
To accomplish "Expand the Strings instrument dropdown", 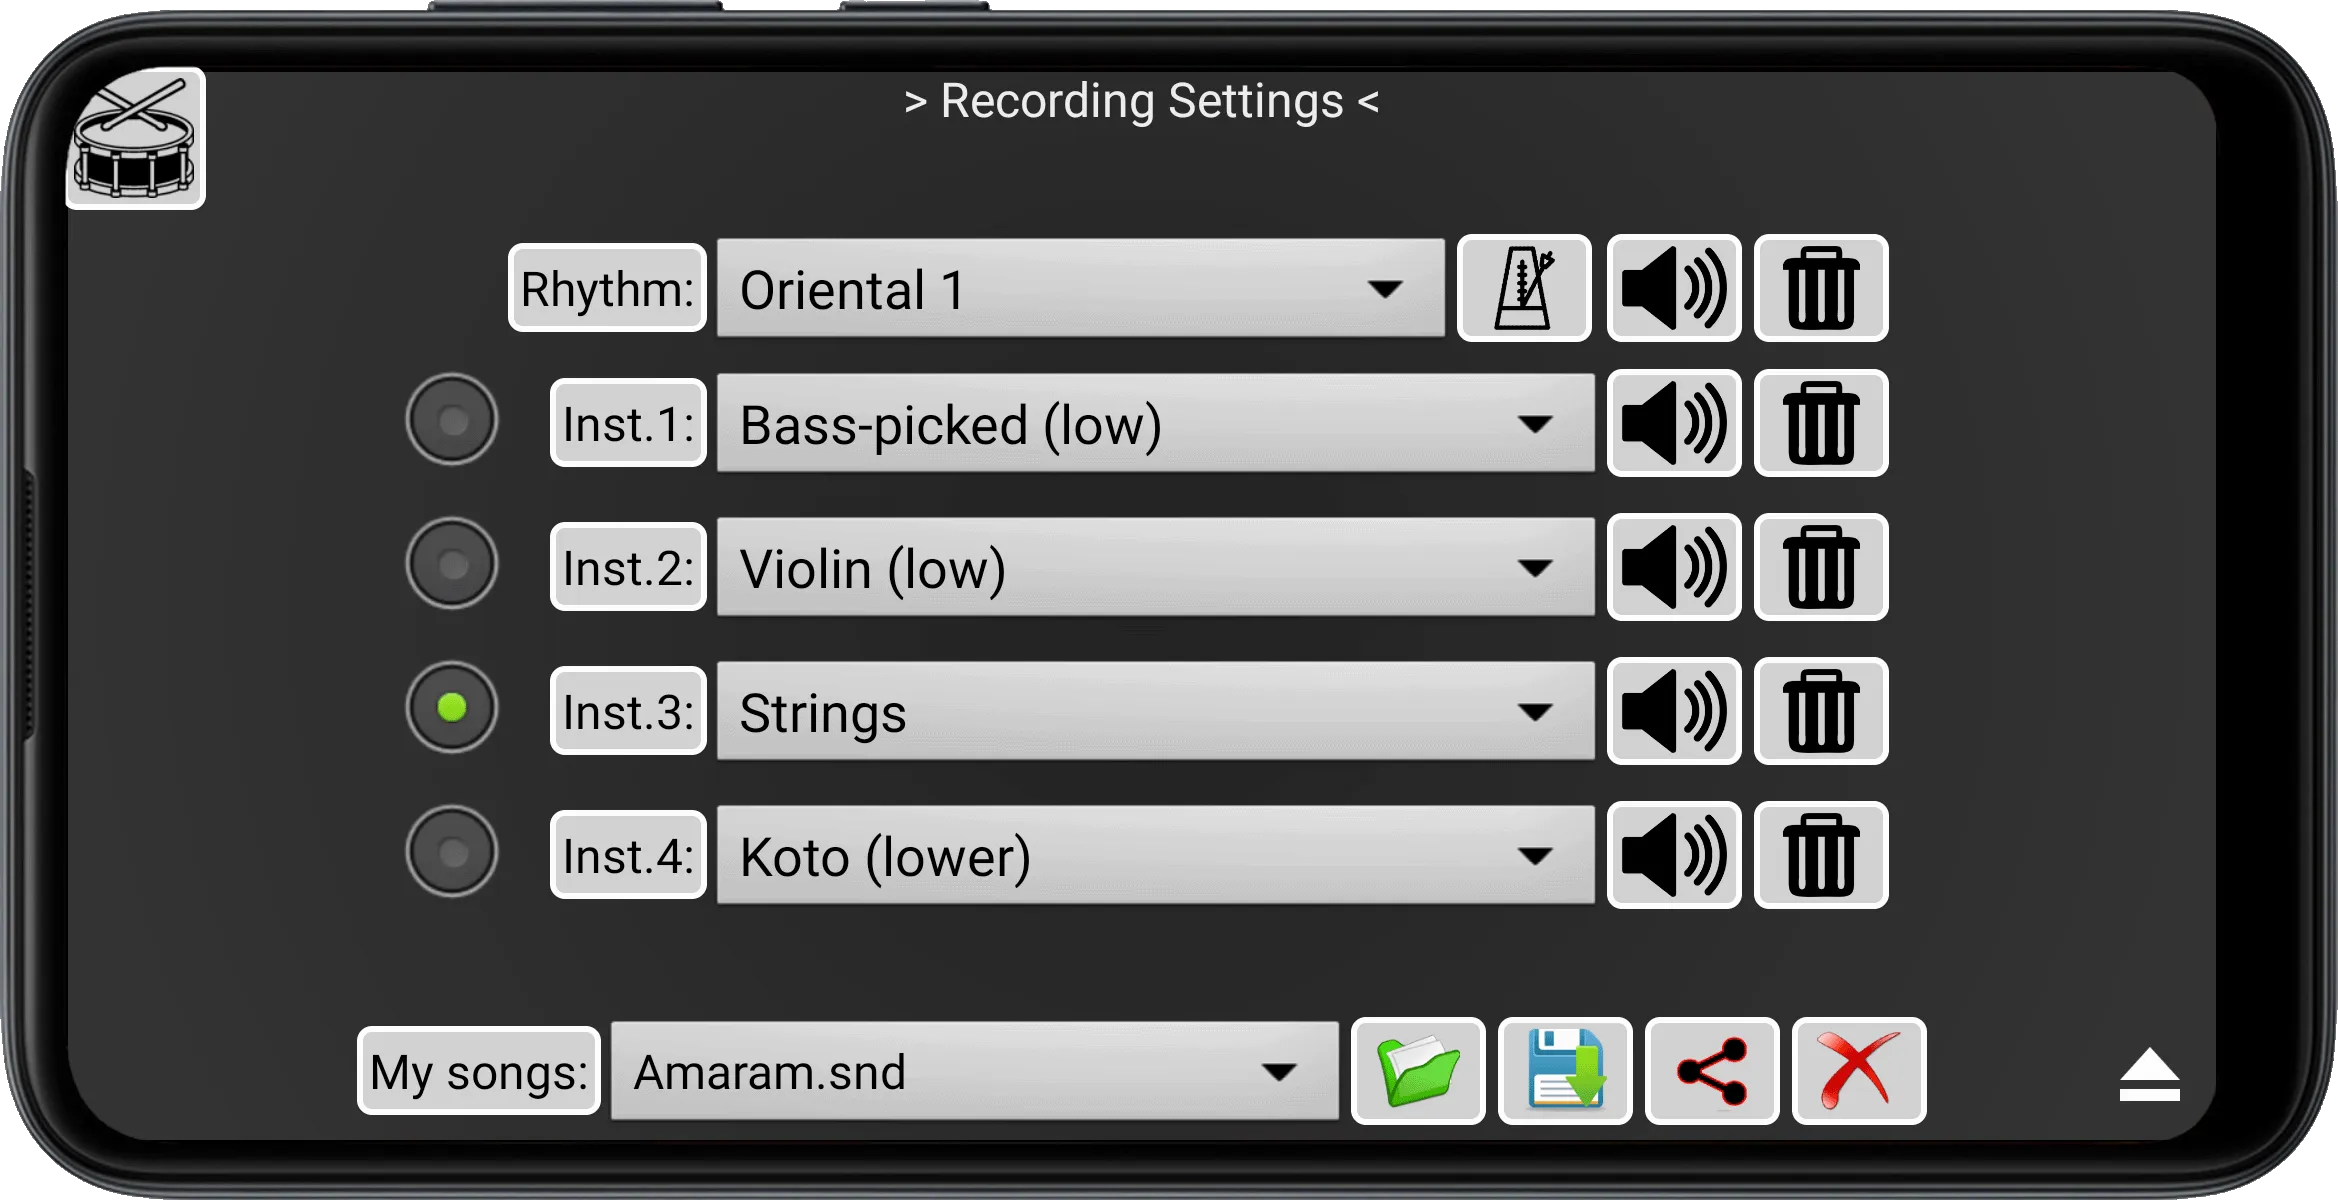I will tap(1156, 712).
